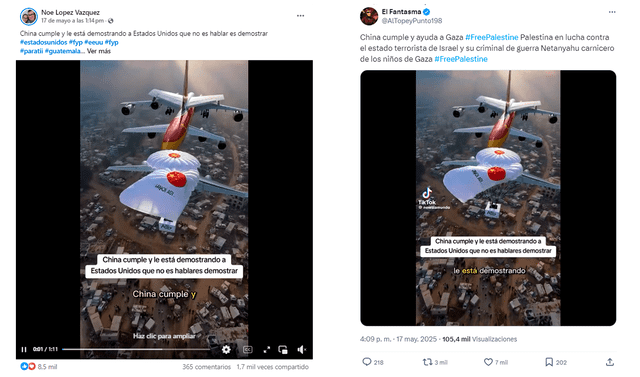
Task: Open Noe Lopez Vazquez post options menu
Action: pos(300,16)
